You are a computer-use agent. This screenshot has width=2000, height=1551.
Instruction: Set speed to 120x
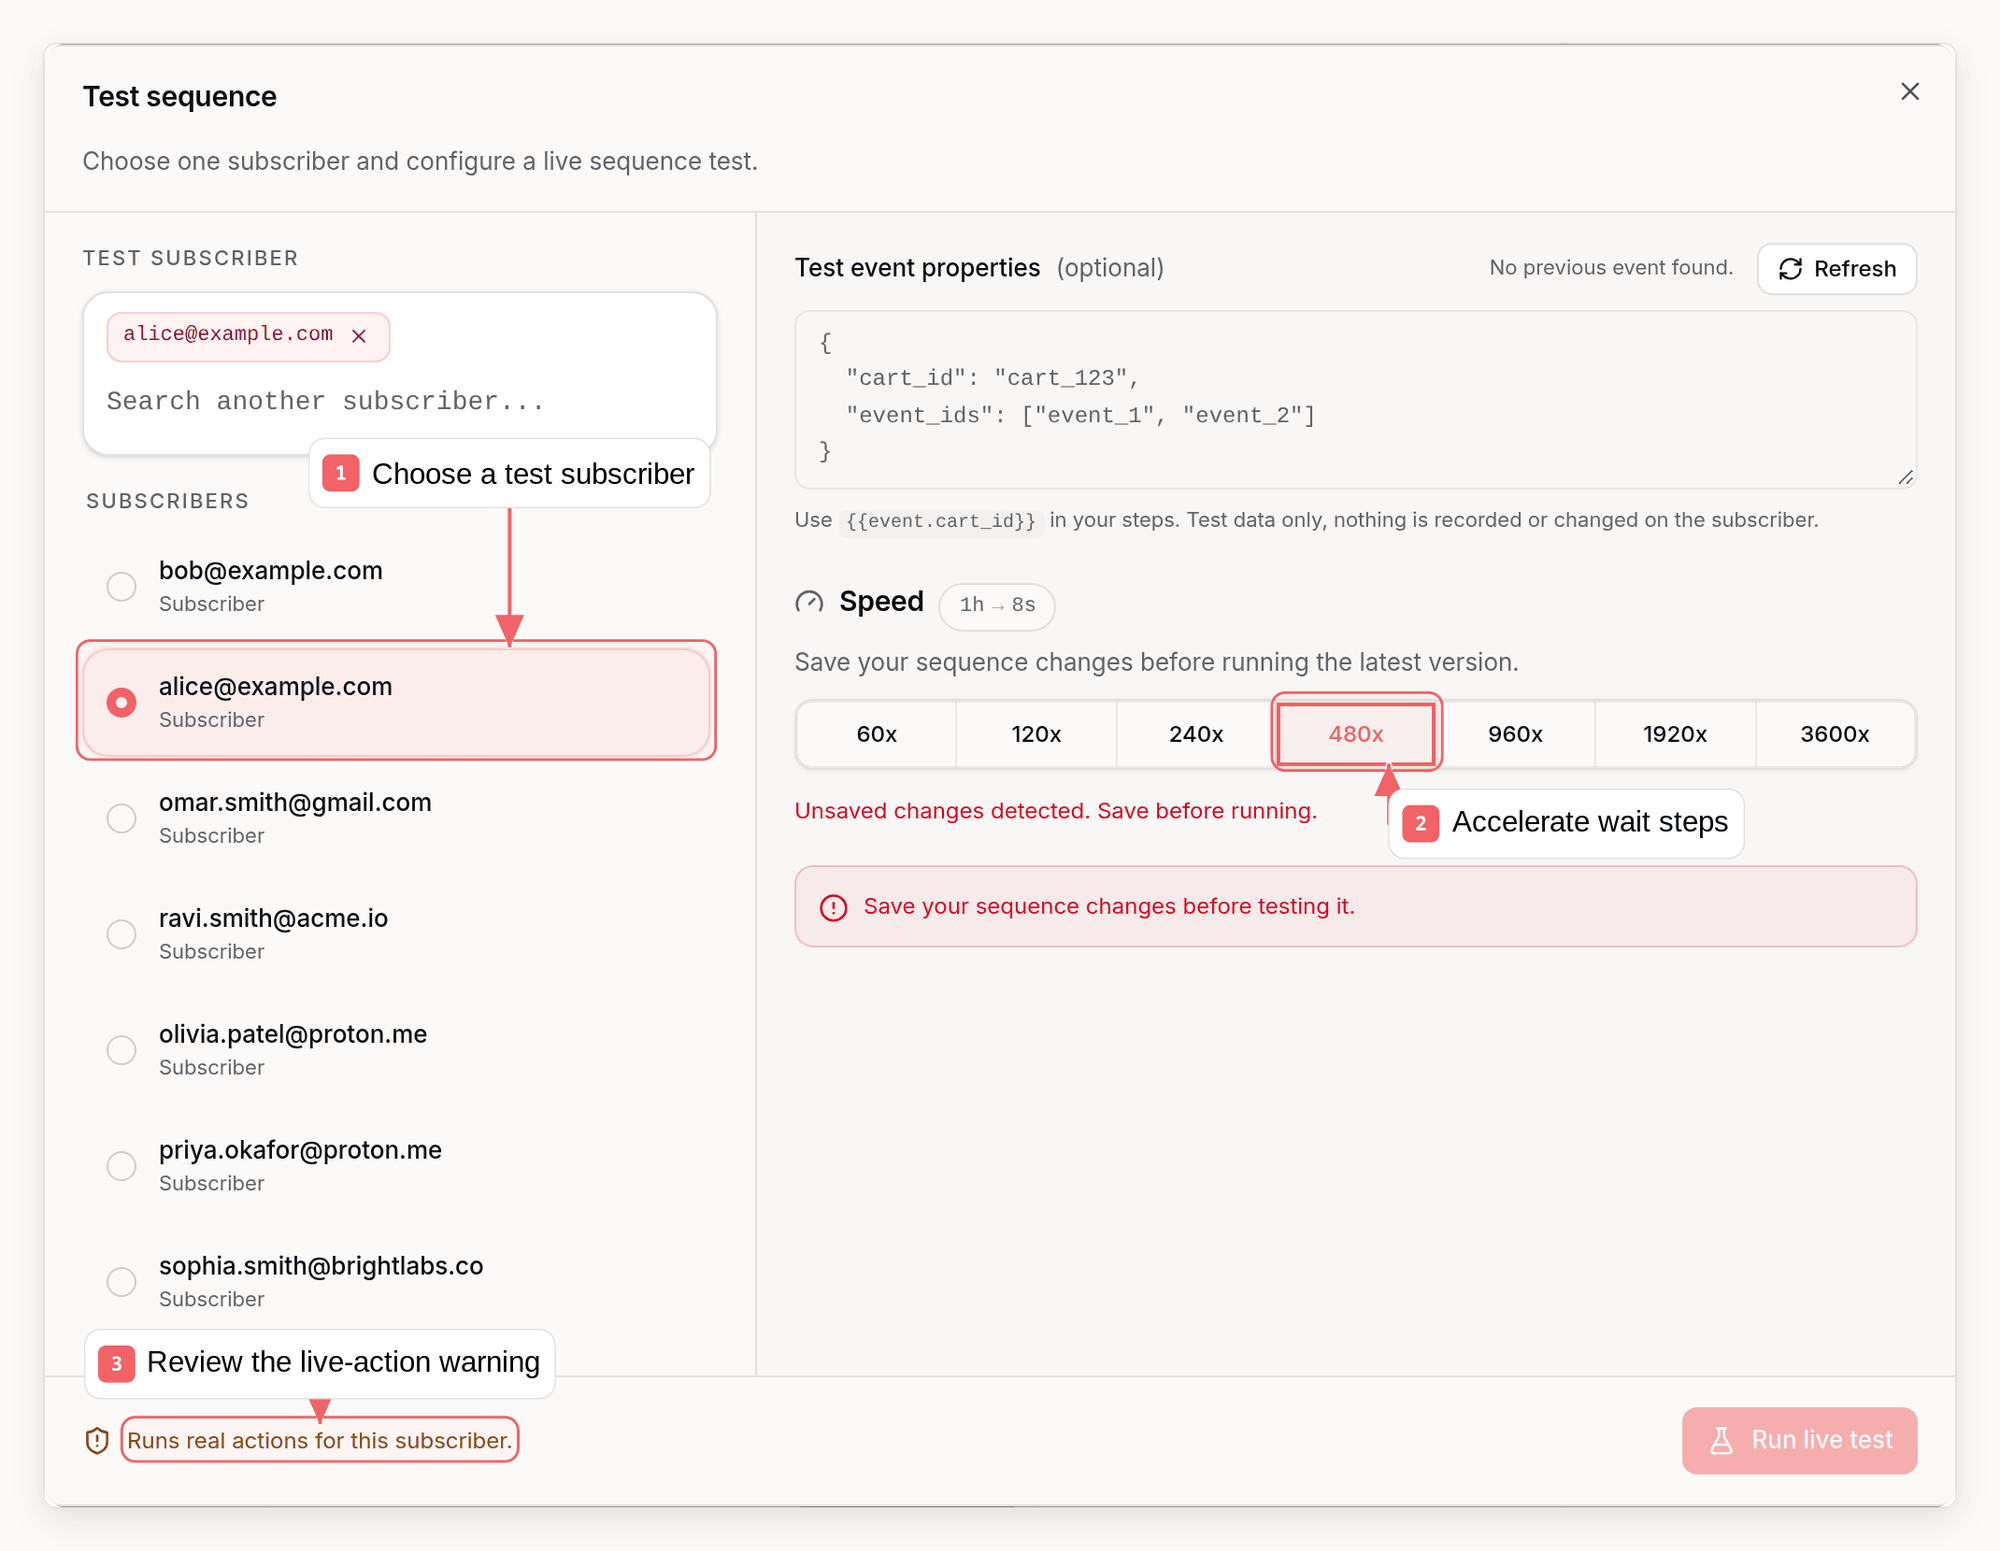[x=1036, y=734]
